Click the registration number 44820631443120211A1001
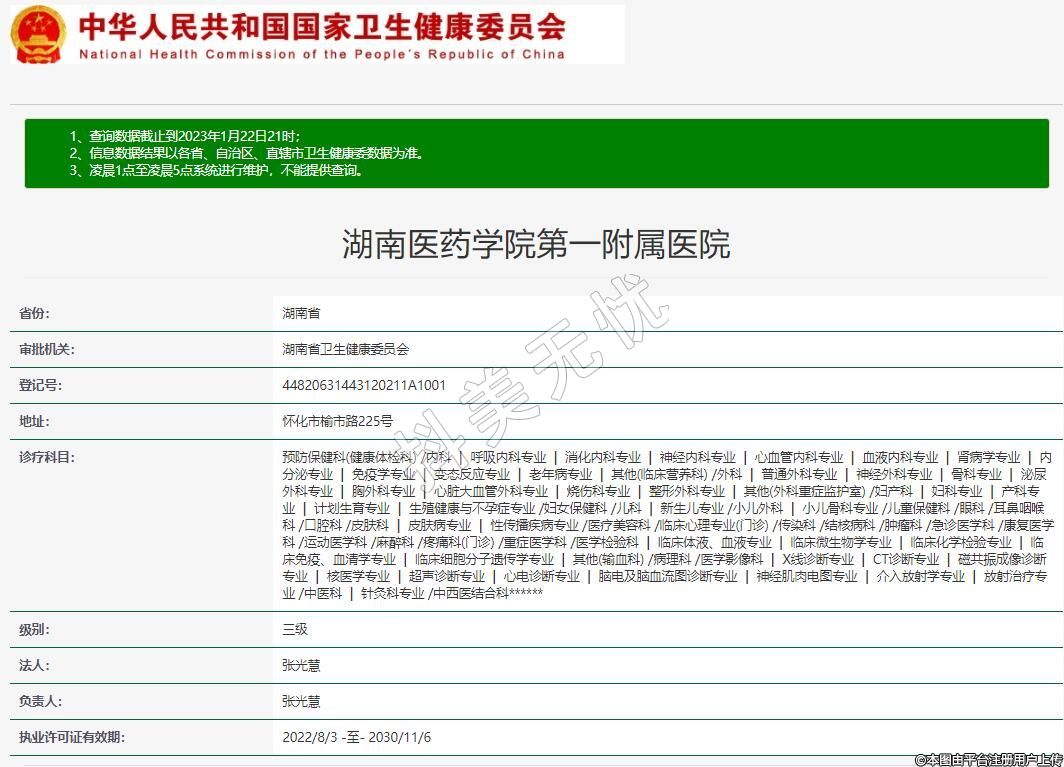 [x=364, y=385]
